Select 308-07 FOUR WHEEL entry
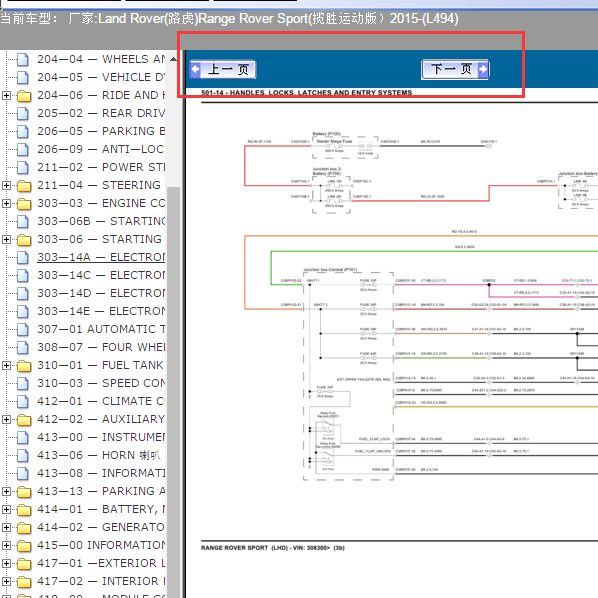 [x=101, y=347]
